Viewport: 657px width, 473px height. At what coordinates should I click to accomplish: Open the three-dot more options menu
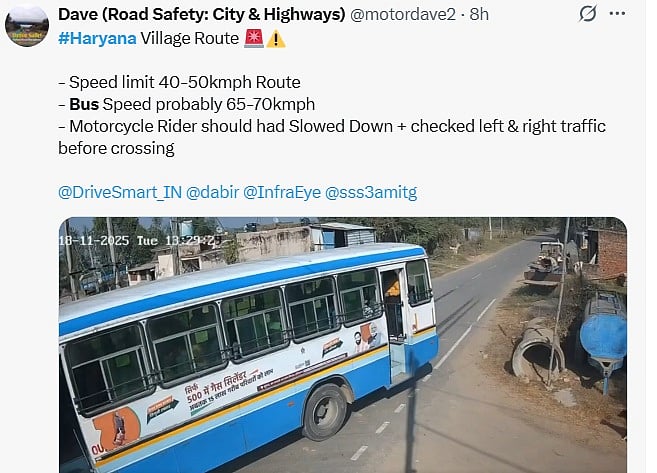[617, 14]
